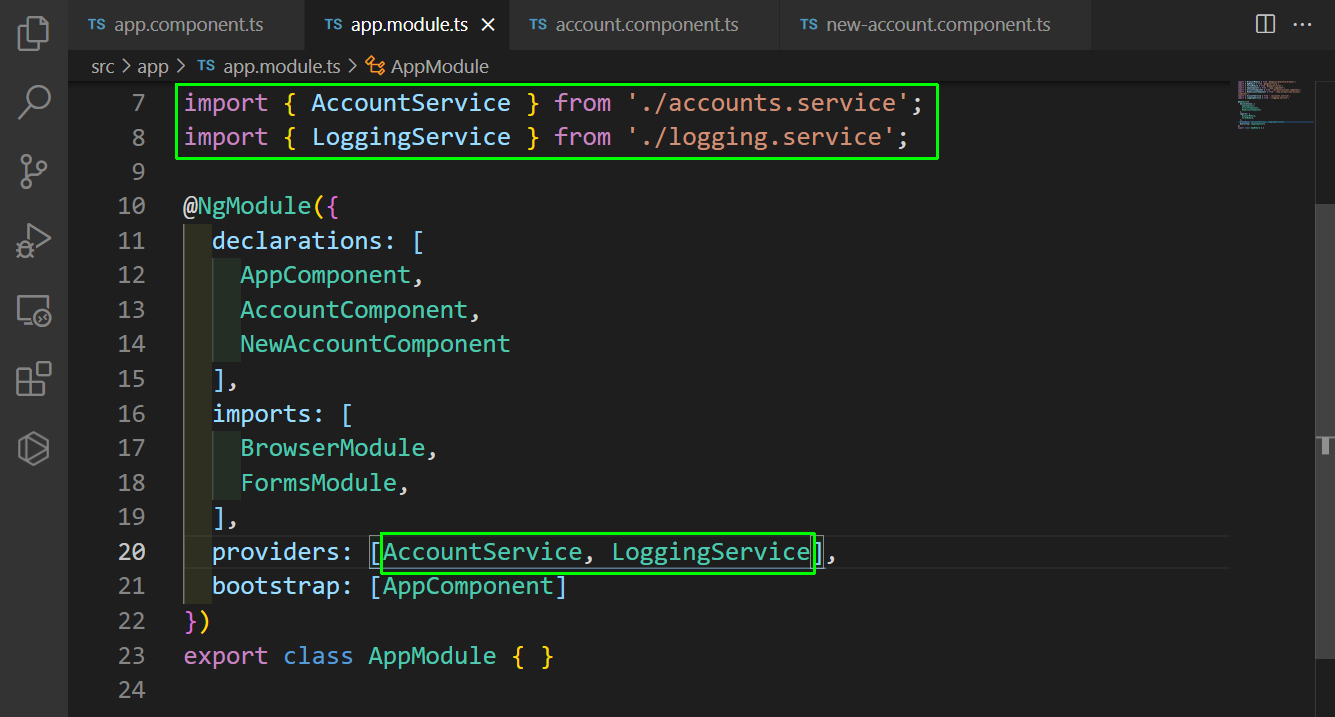Click LoggingService in the line 8 import
1335x717 pixels.
coord(411,137)
